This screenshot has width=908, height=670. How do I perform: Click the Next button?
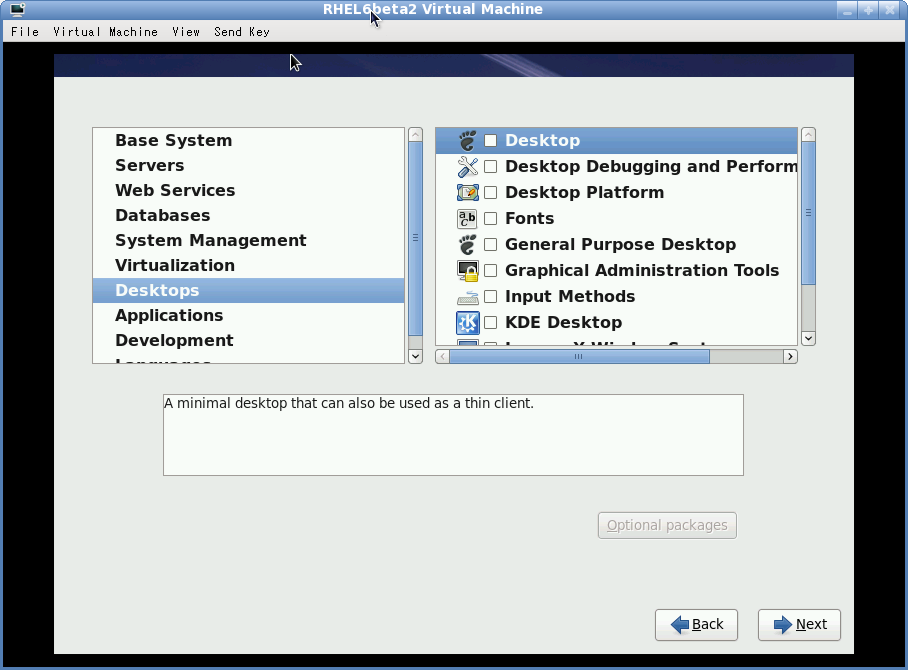tap(799, 625)
